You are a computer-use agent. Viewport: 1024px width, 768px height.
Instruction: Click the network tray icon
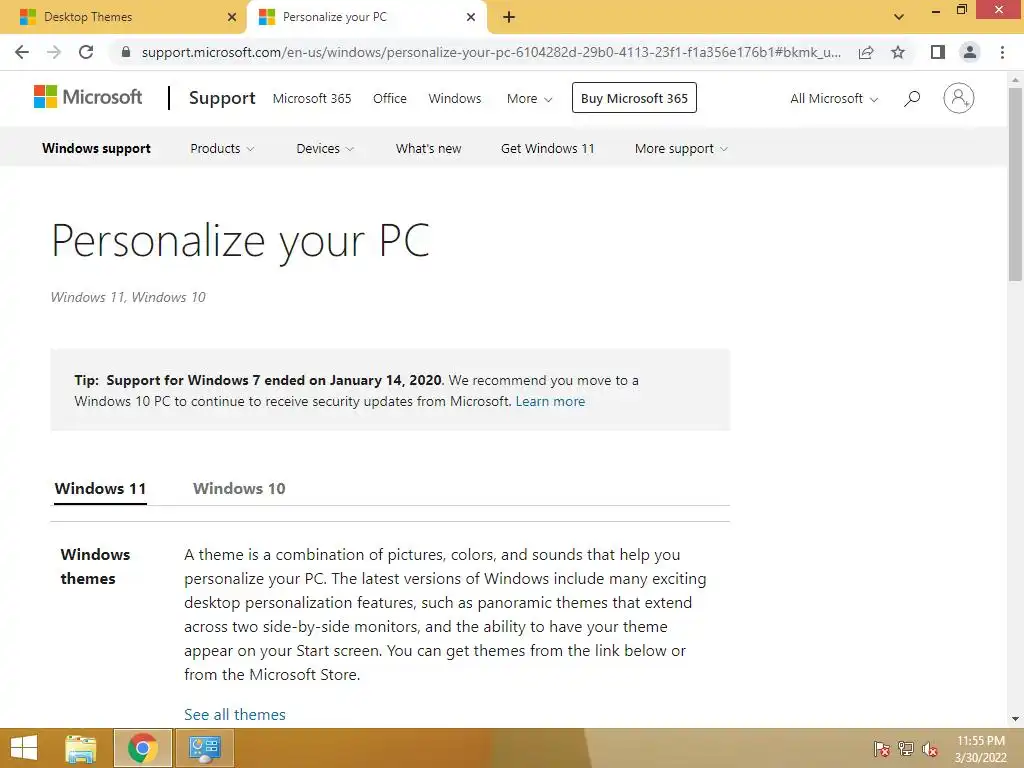point(906,748)
